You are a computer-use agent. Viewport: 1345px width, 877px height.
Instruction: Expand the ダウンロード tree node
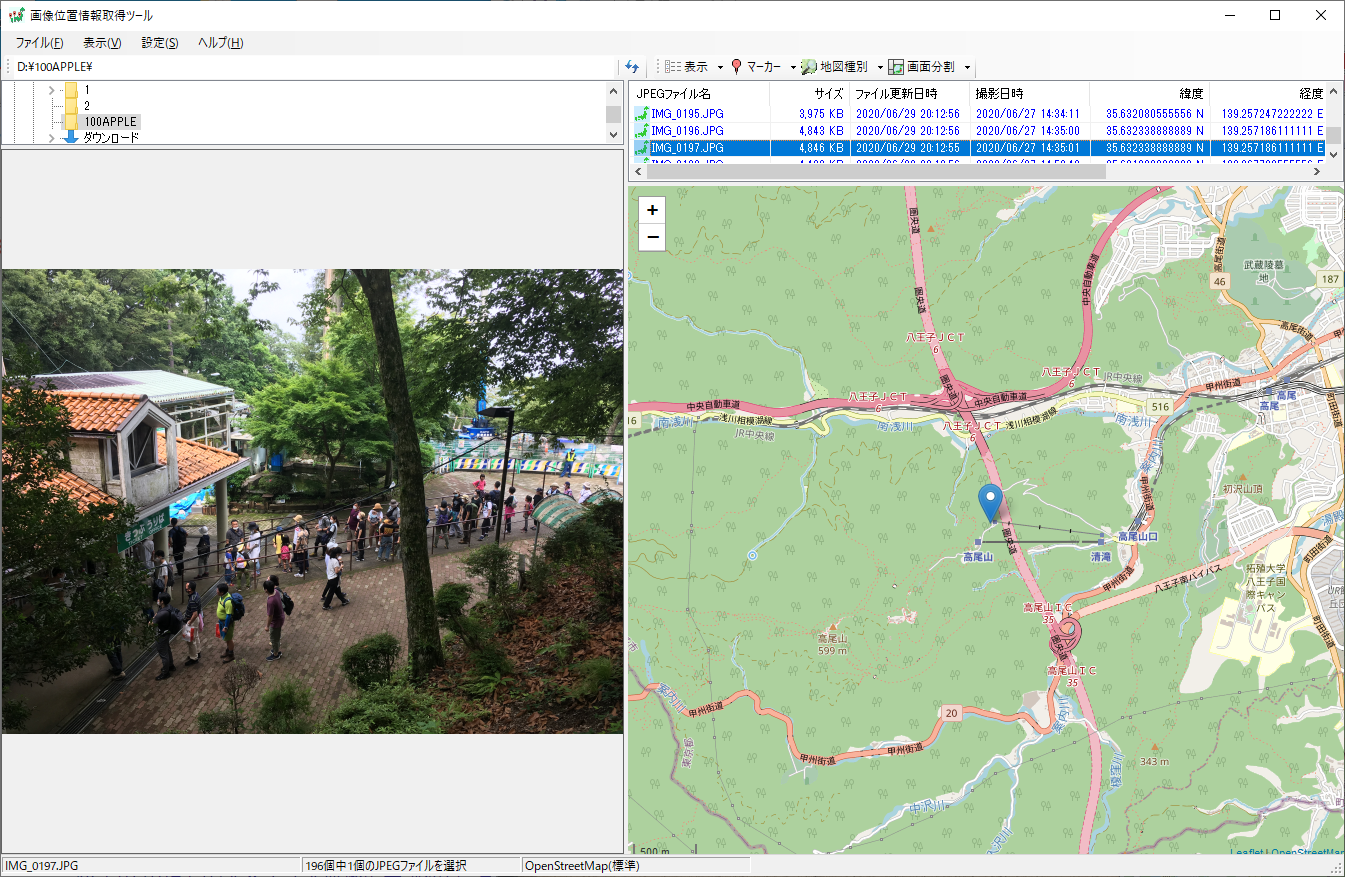click(x=51, y=138)
